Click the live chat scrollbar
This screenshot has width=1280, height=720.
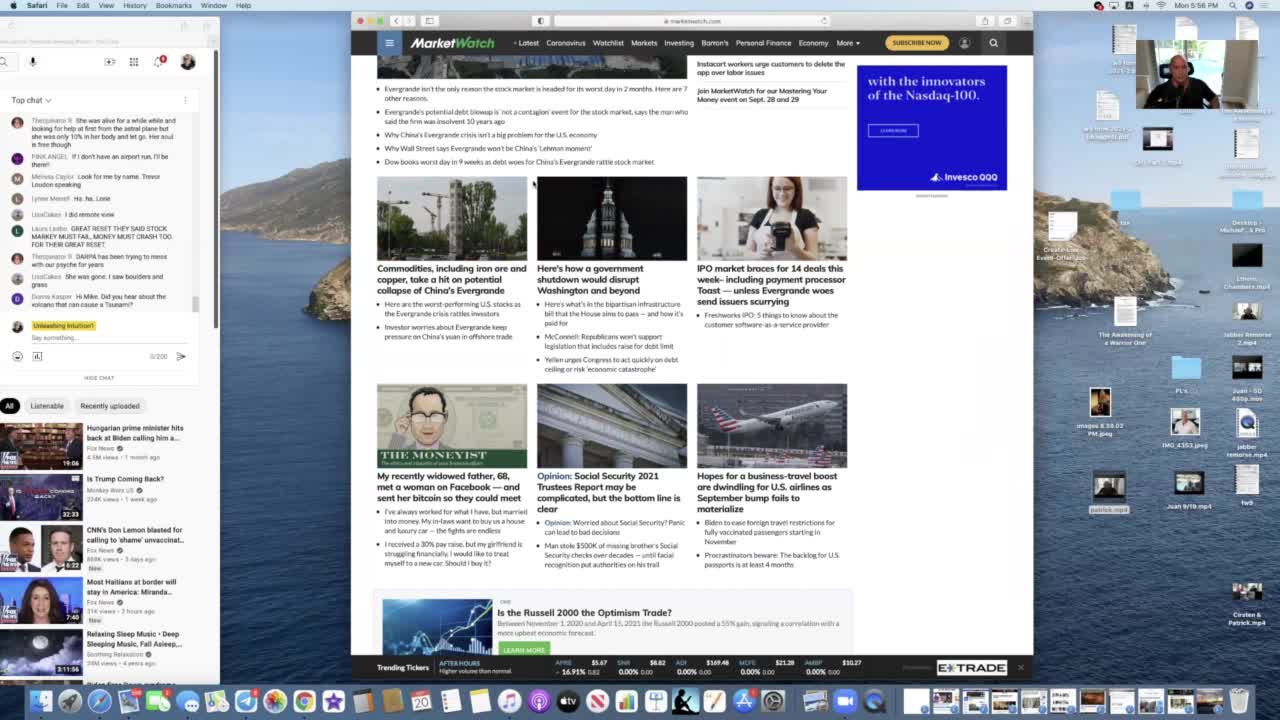195,304
